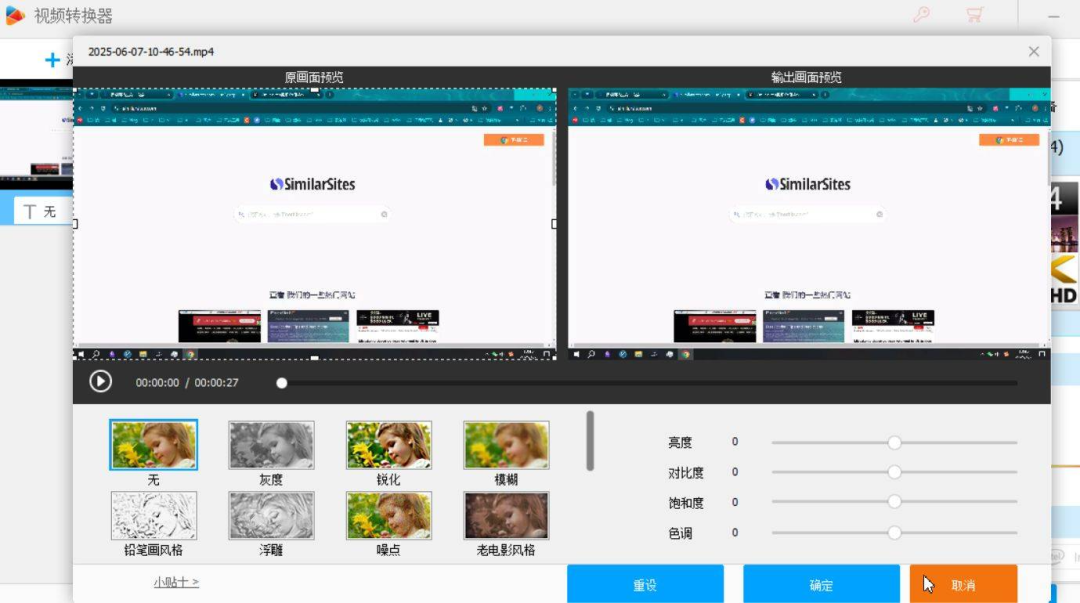Apply the 锐化 sharpen filter
1080x603 pixels.
point(388,444)
